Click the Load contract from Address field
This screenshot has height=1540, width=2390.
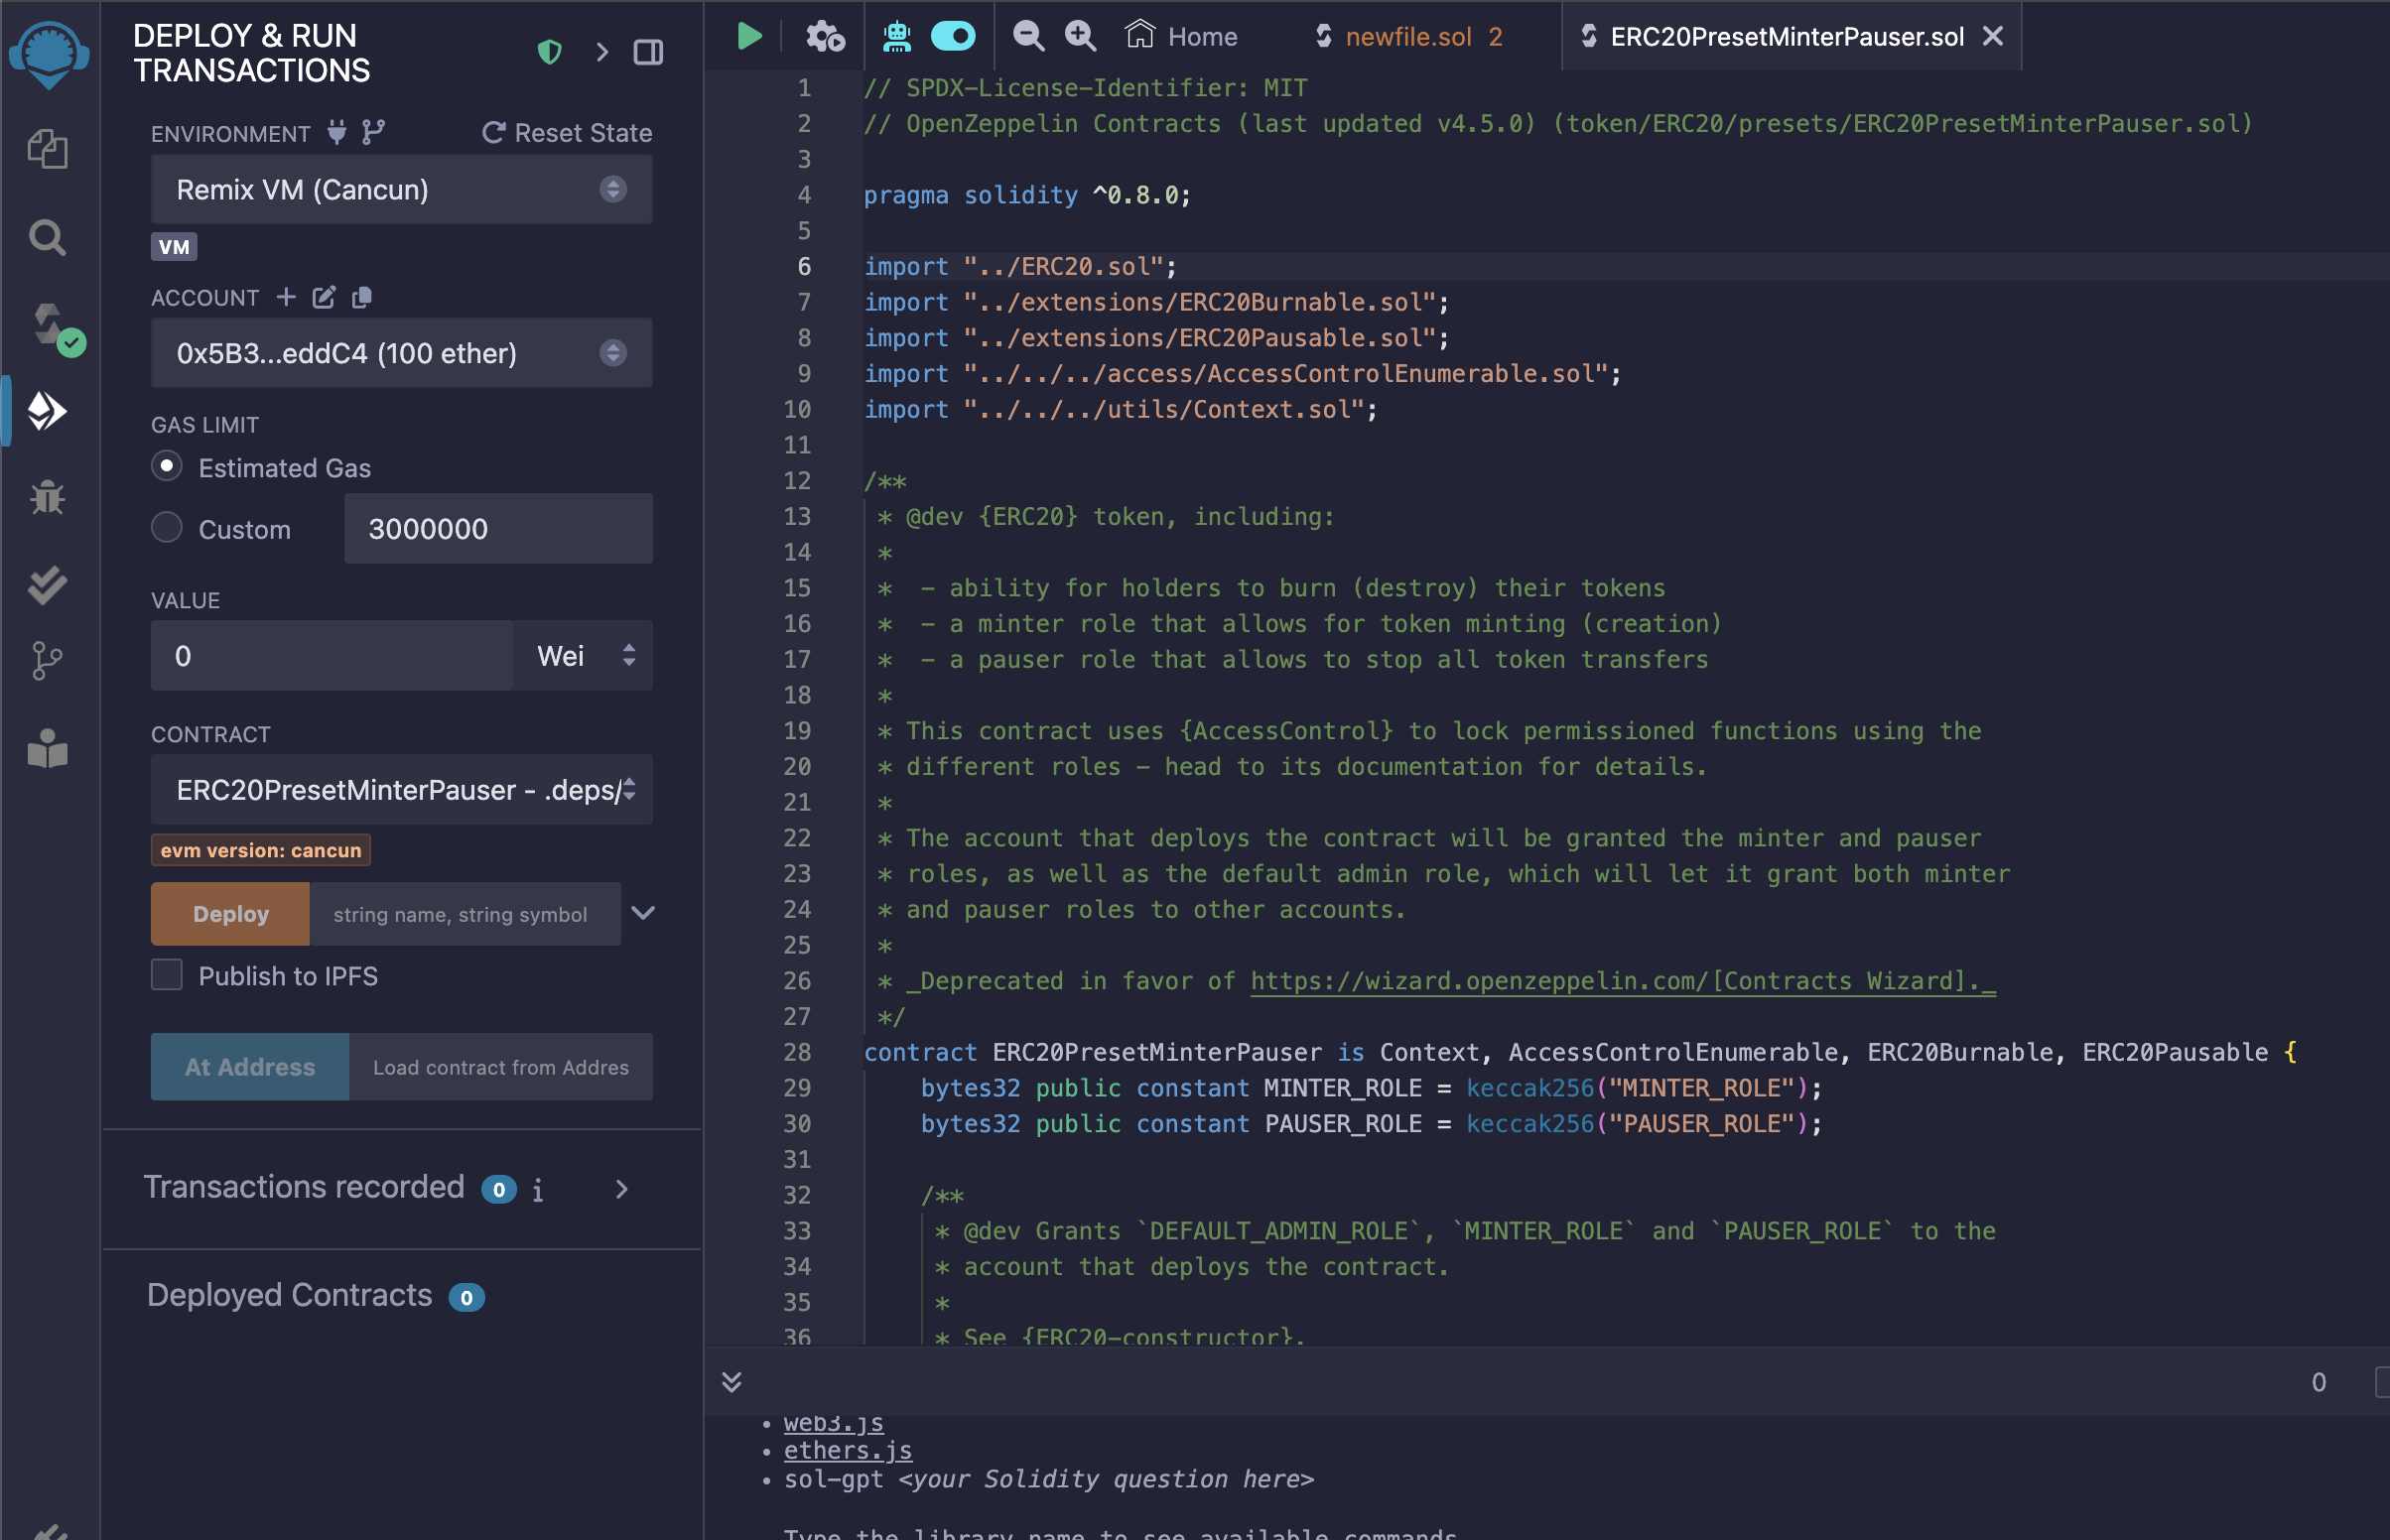coord(500,1067)
